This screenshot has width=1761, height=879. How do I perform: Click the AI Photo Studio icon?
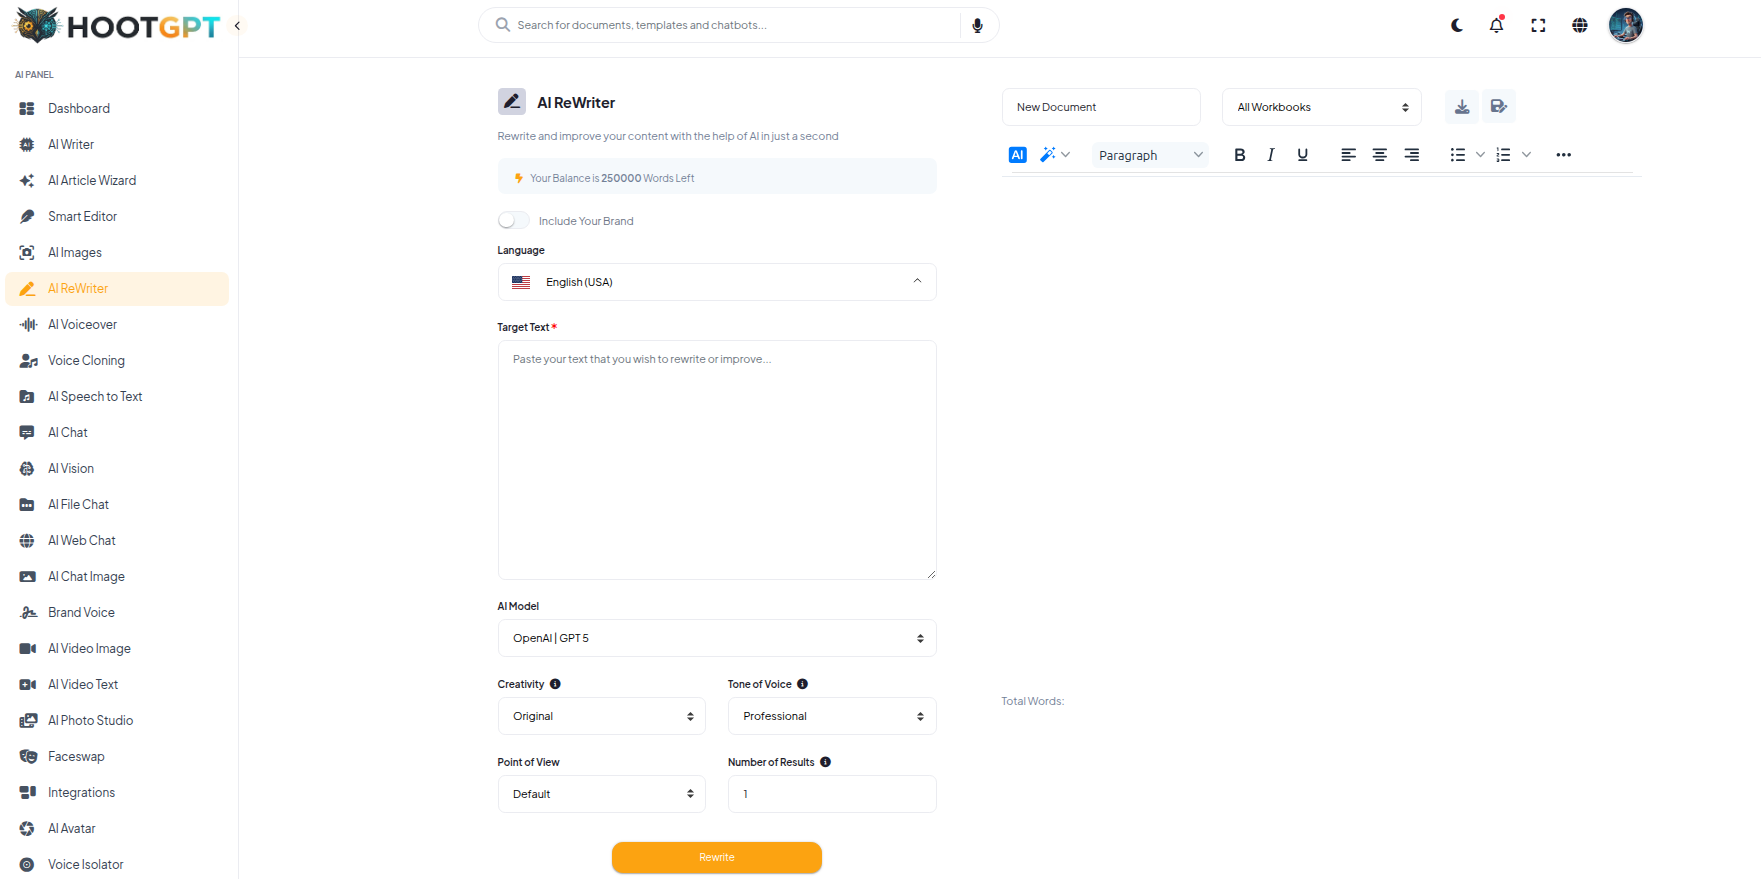[x=28, y=720]
